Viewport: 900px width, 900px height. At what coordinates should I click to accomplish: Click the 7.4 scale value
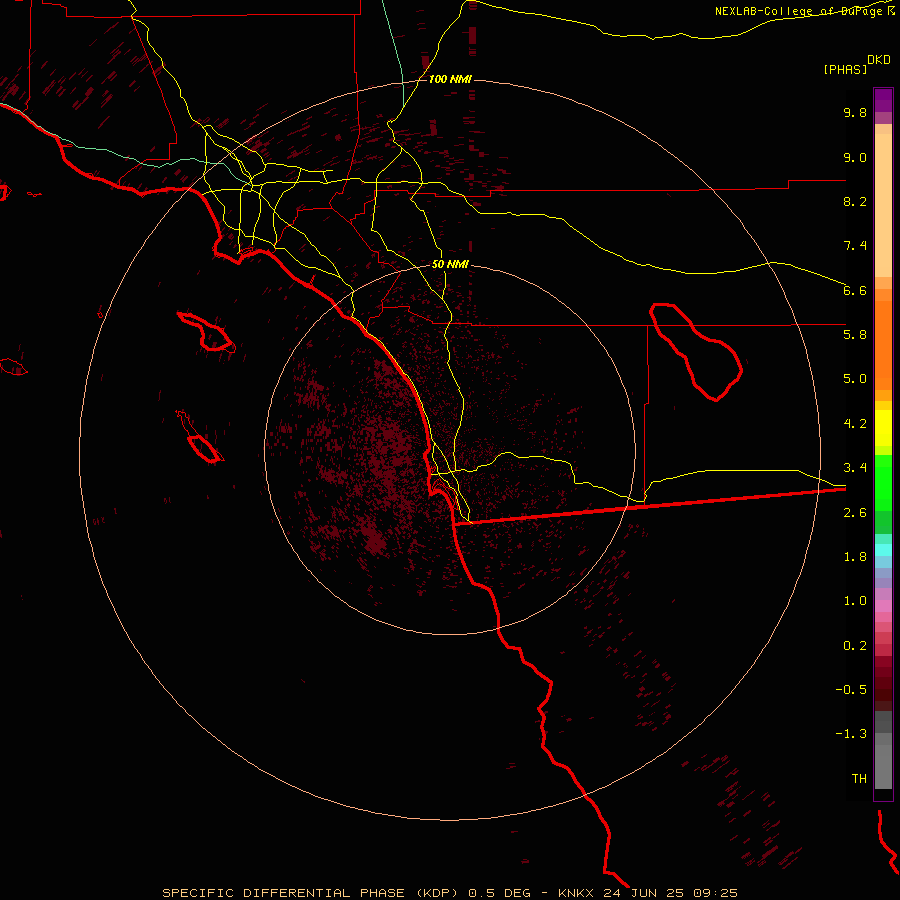(855, 246)
